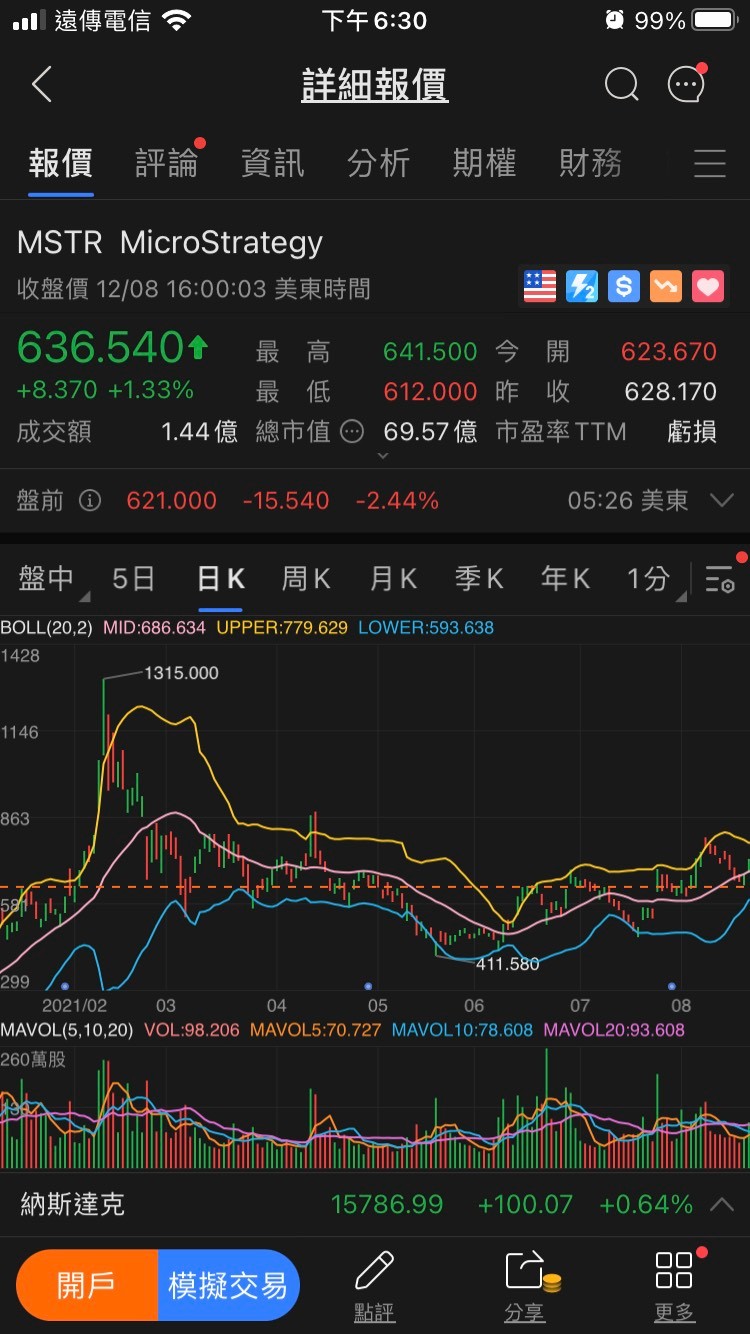The width and height of the screenshot is (750, 1334).
Task: Open the chat bubble messages icon
Action: coord(686,85)
